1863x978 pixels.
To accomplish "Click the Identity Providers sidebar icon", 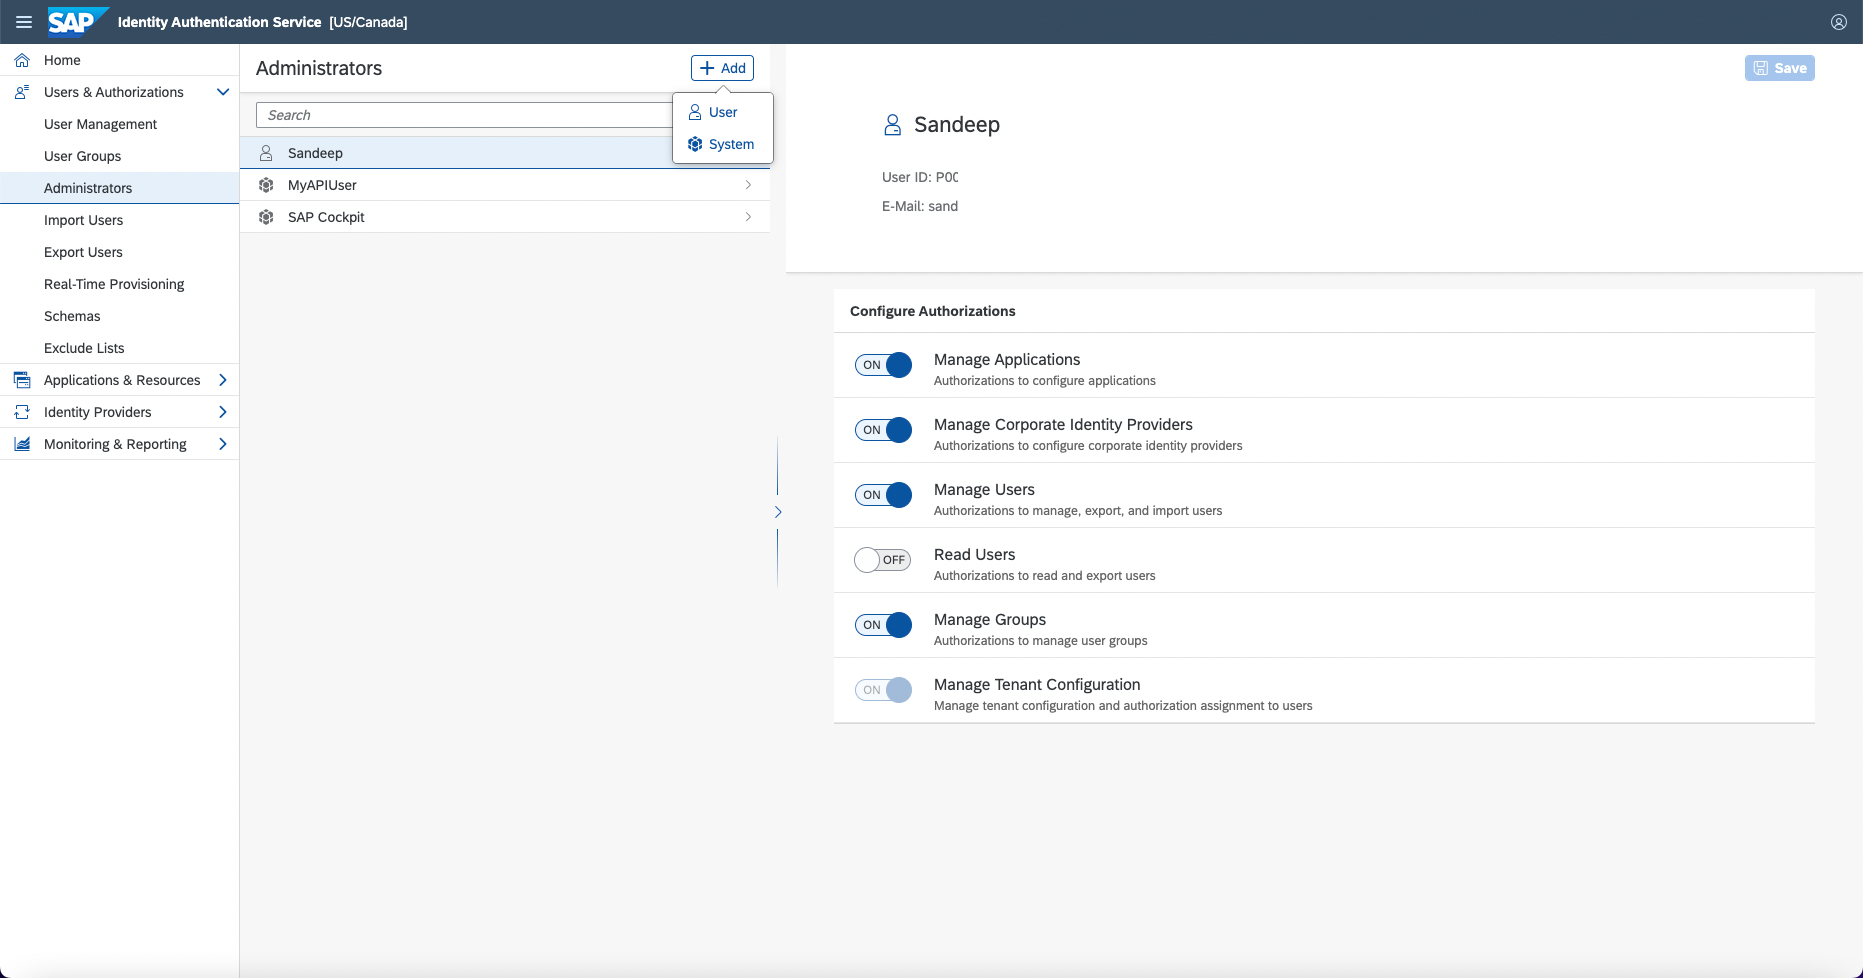I will coord(22,412).
